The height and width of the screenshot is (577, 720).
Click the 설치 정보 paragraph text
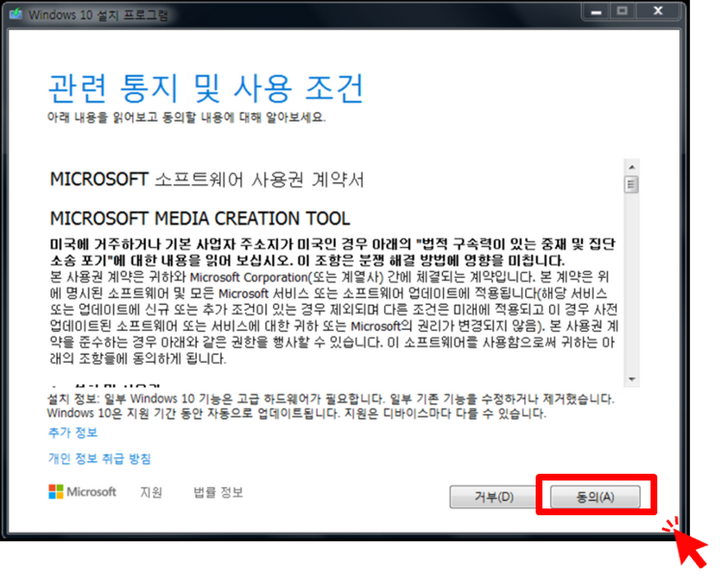coord(331,406)
